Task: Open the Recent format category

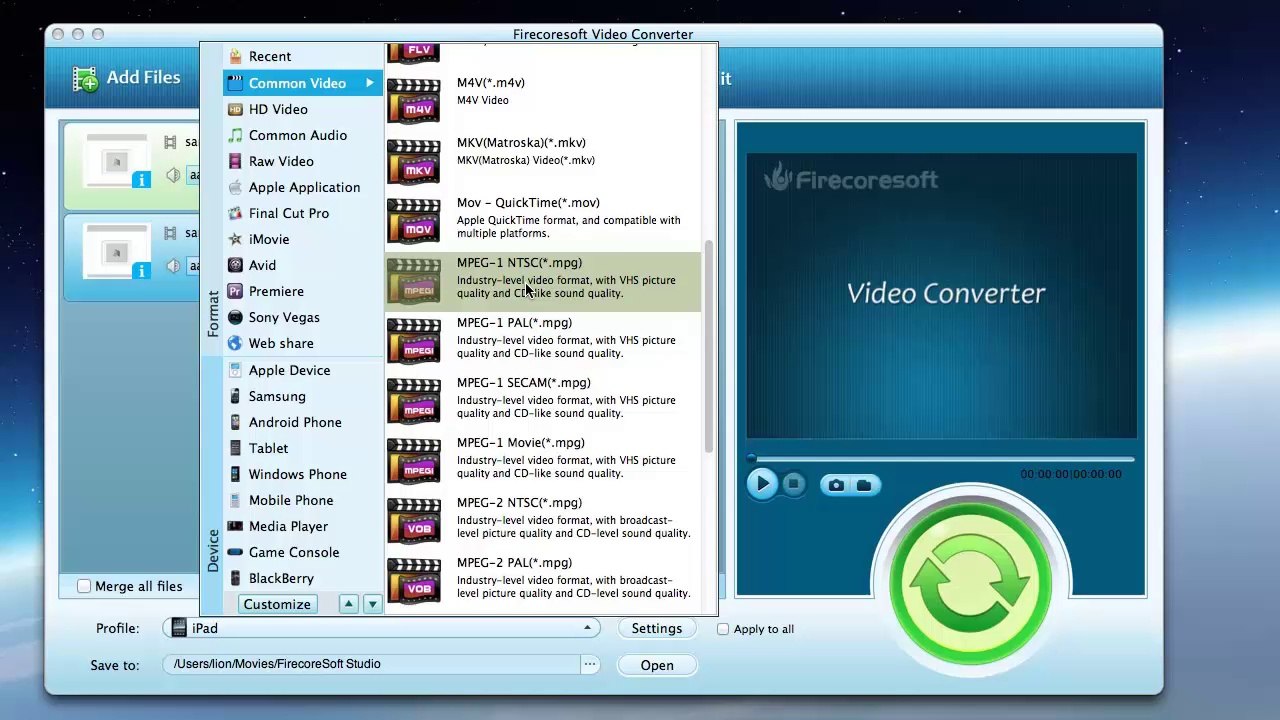Action: pyautogui.click(x=270, y=57)
